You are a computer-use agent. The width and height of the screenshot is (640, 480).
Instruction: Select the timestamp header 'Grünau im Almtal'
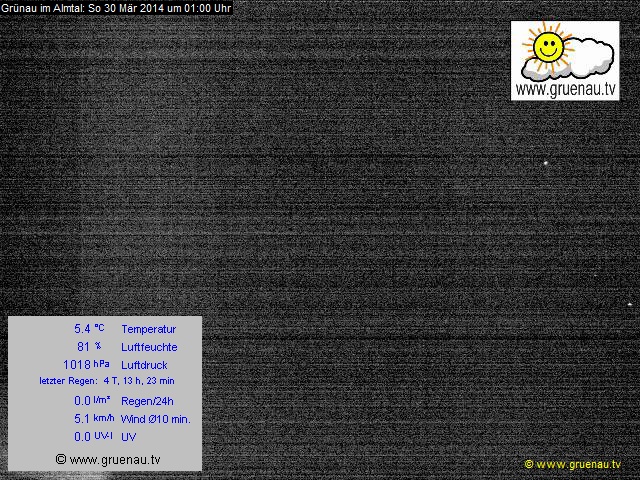point(116,8)
